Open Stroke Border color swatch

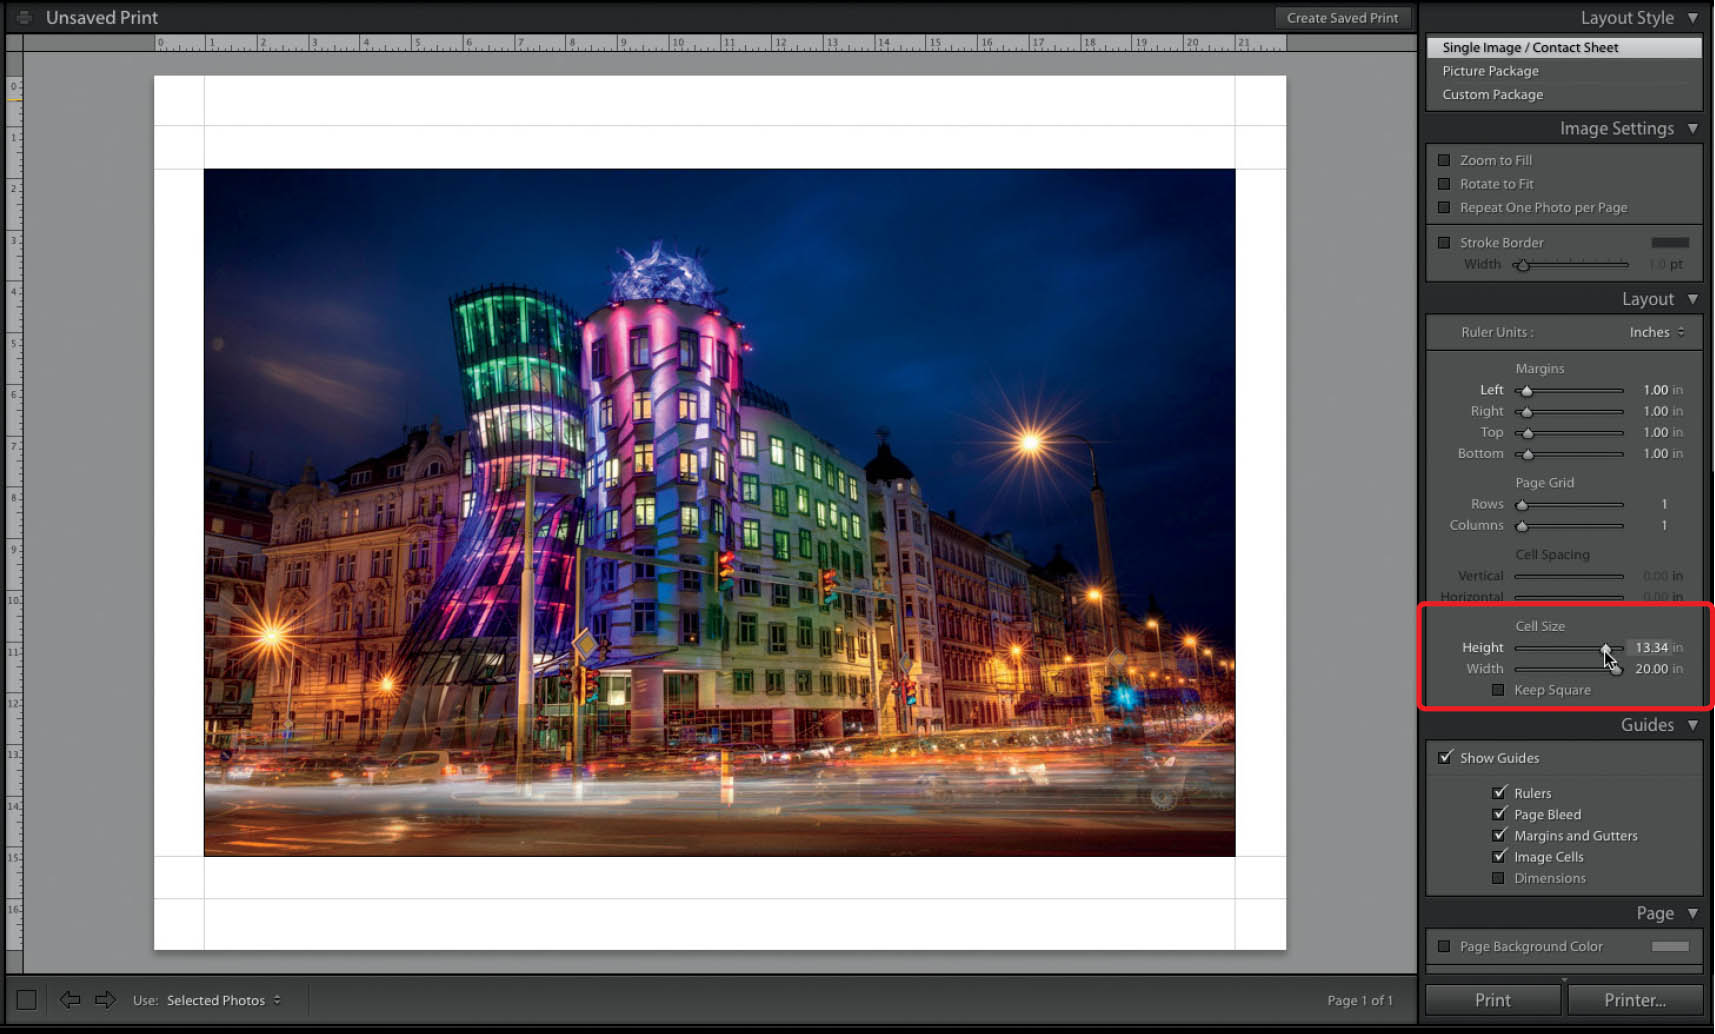click(1670, 242)
